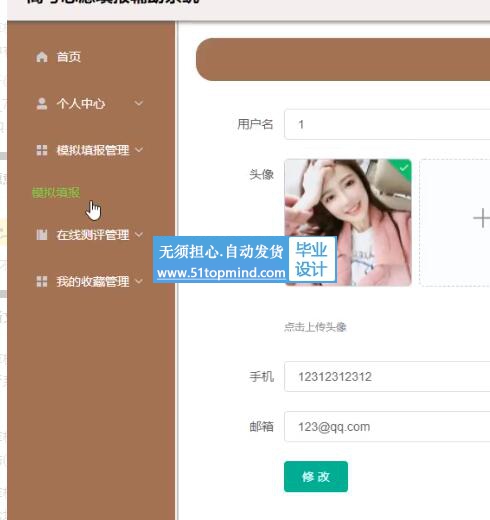Focus the 邮箱 email field
490x520 pixels.
tap(387, 427)
